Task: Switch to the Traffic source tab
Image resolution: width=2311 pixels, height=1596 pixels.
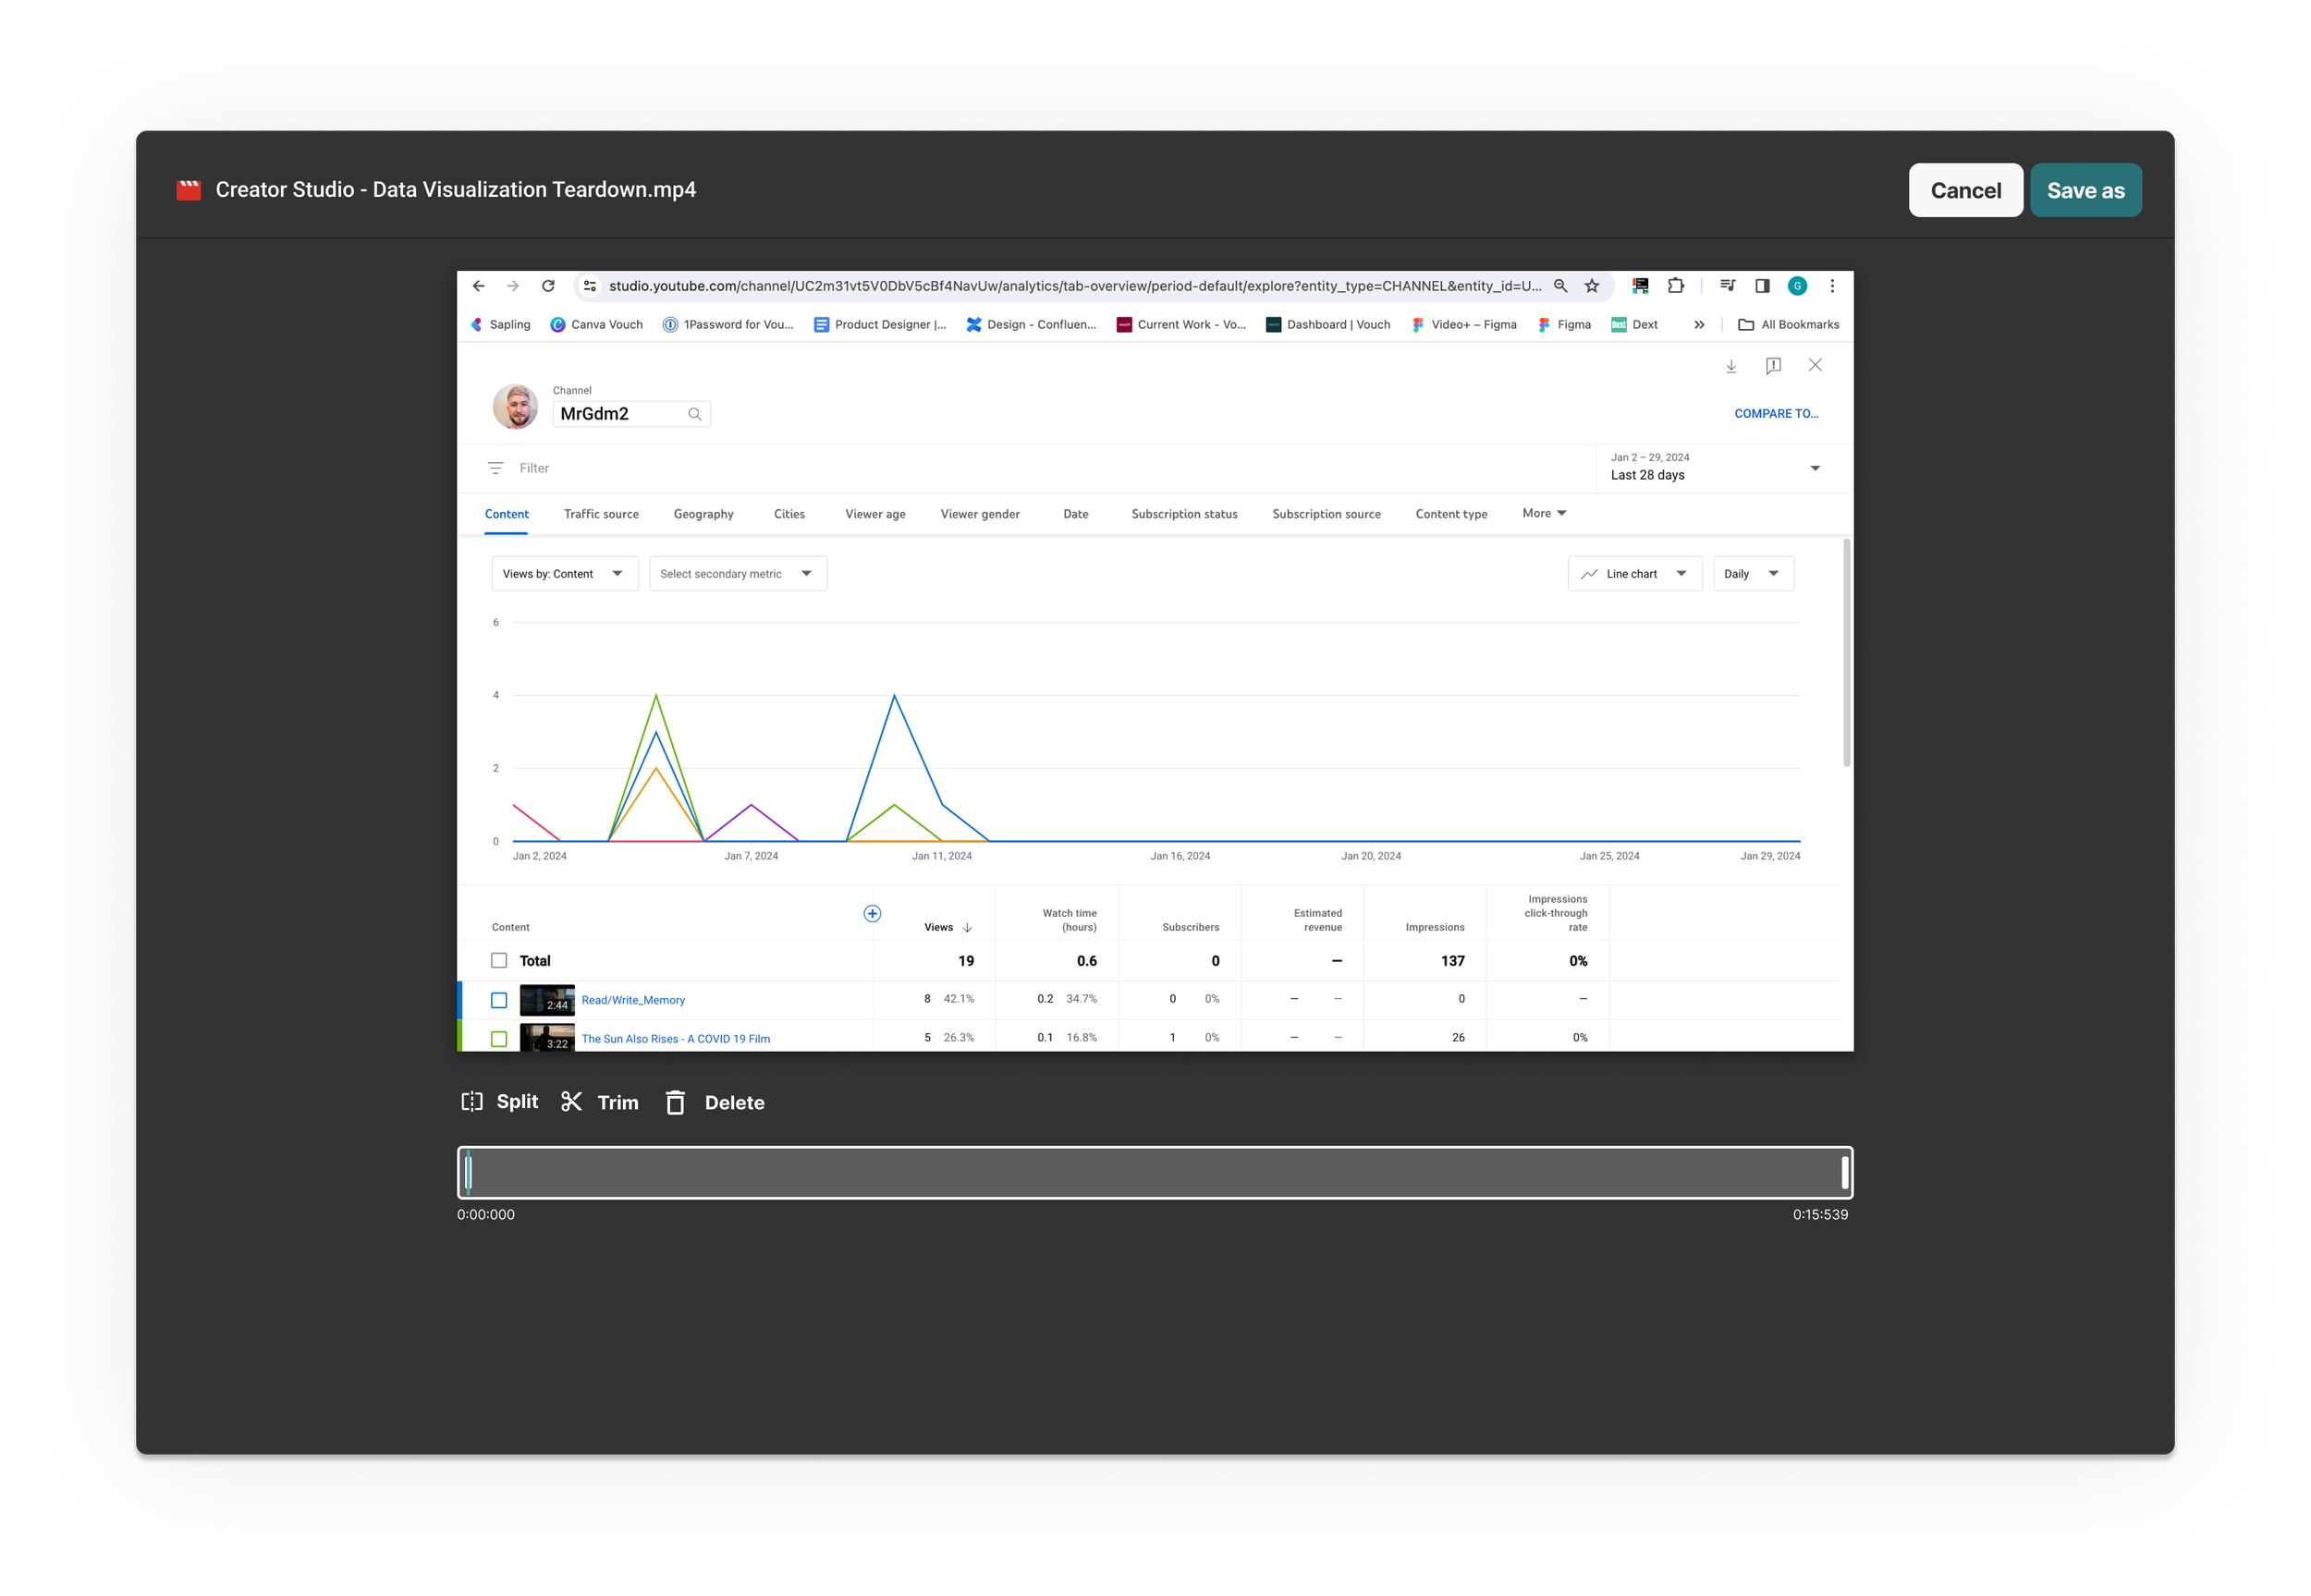Action: (x=601, y=514)
